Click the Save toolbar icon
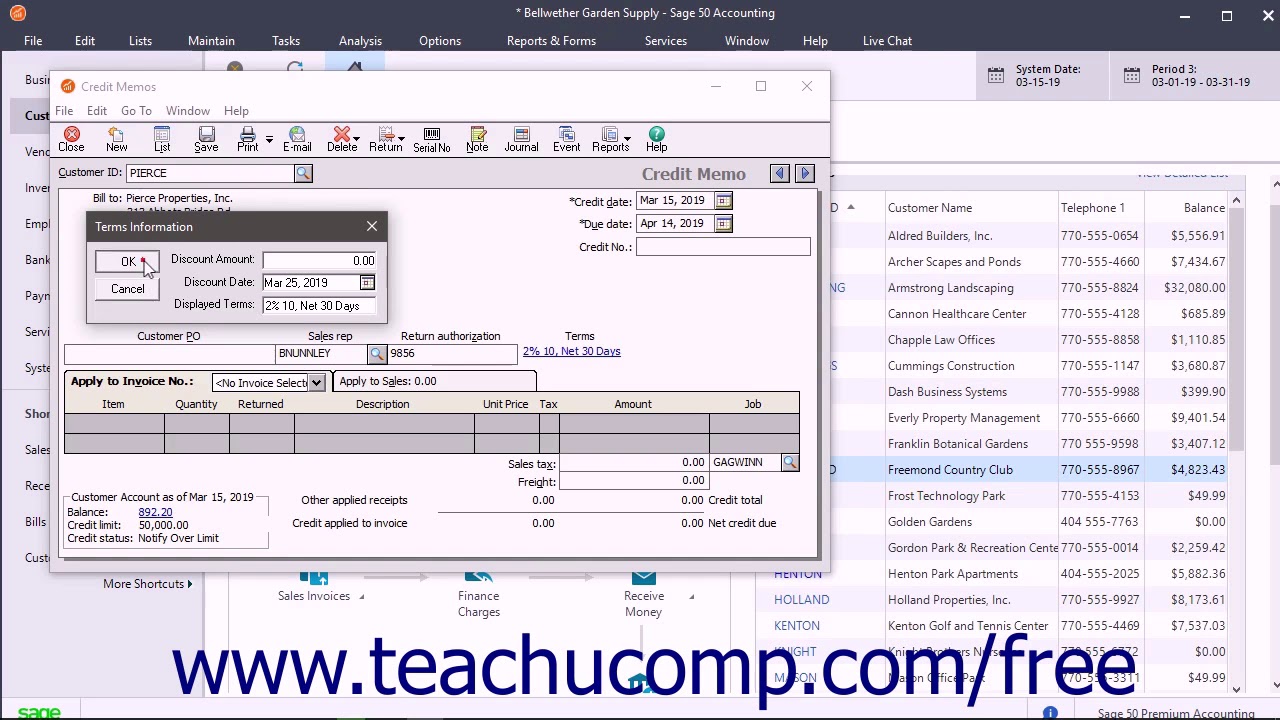The image size is (1280, 720). [x=206, y=139]
